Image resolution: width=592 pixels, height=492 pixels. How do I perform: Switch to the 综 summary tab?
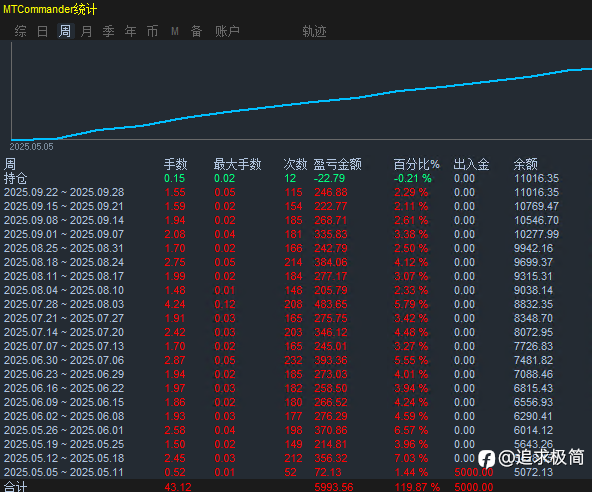(x=20, y=31)
